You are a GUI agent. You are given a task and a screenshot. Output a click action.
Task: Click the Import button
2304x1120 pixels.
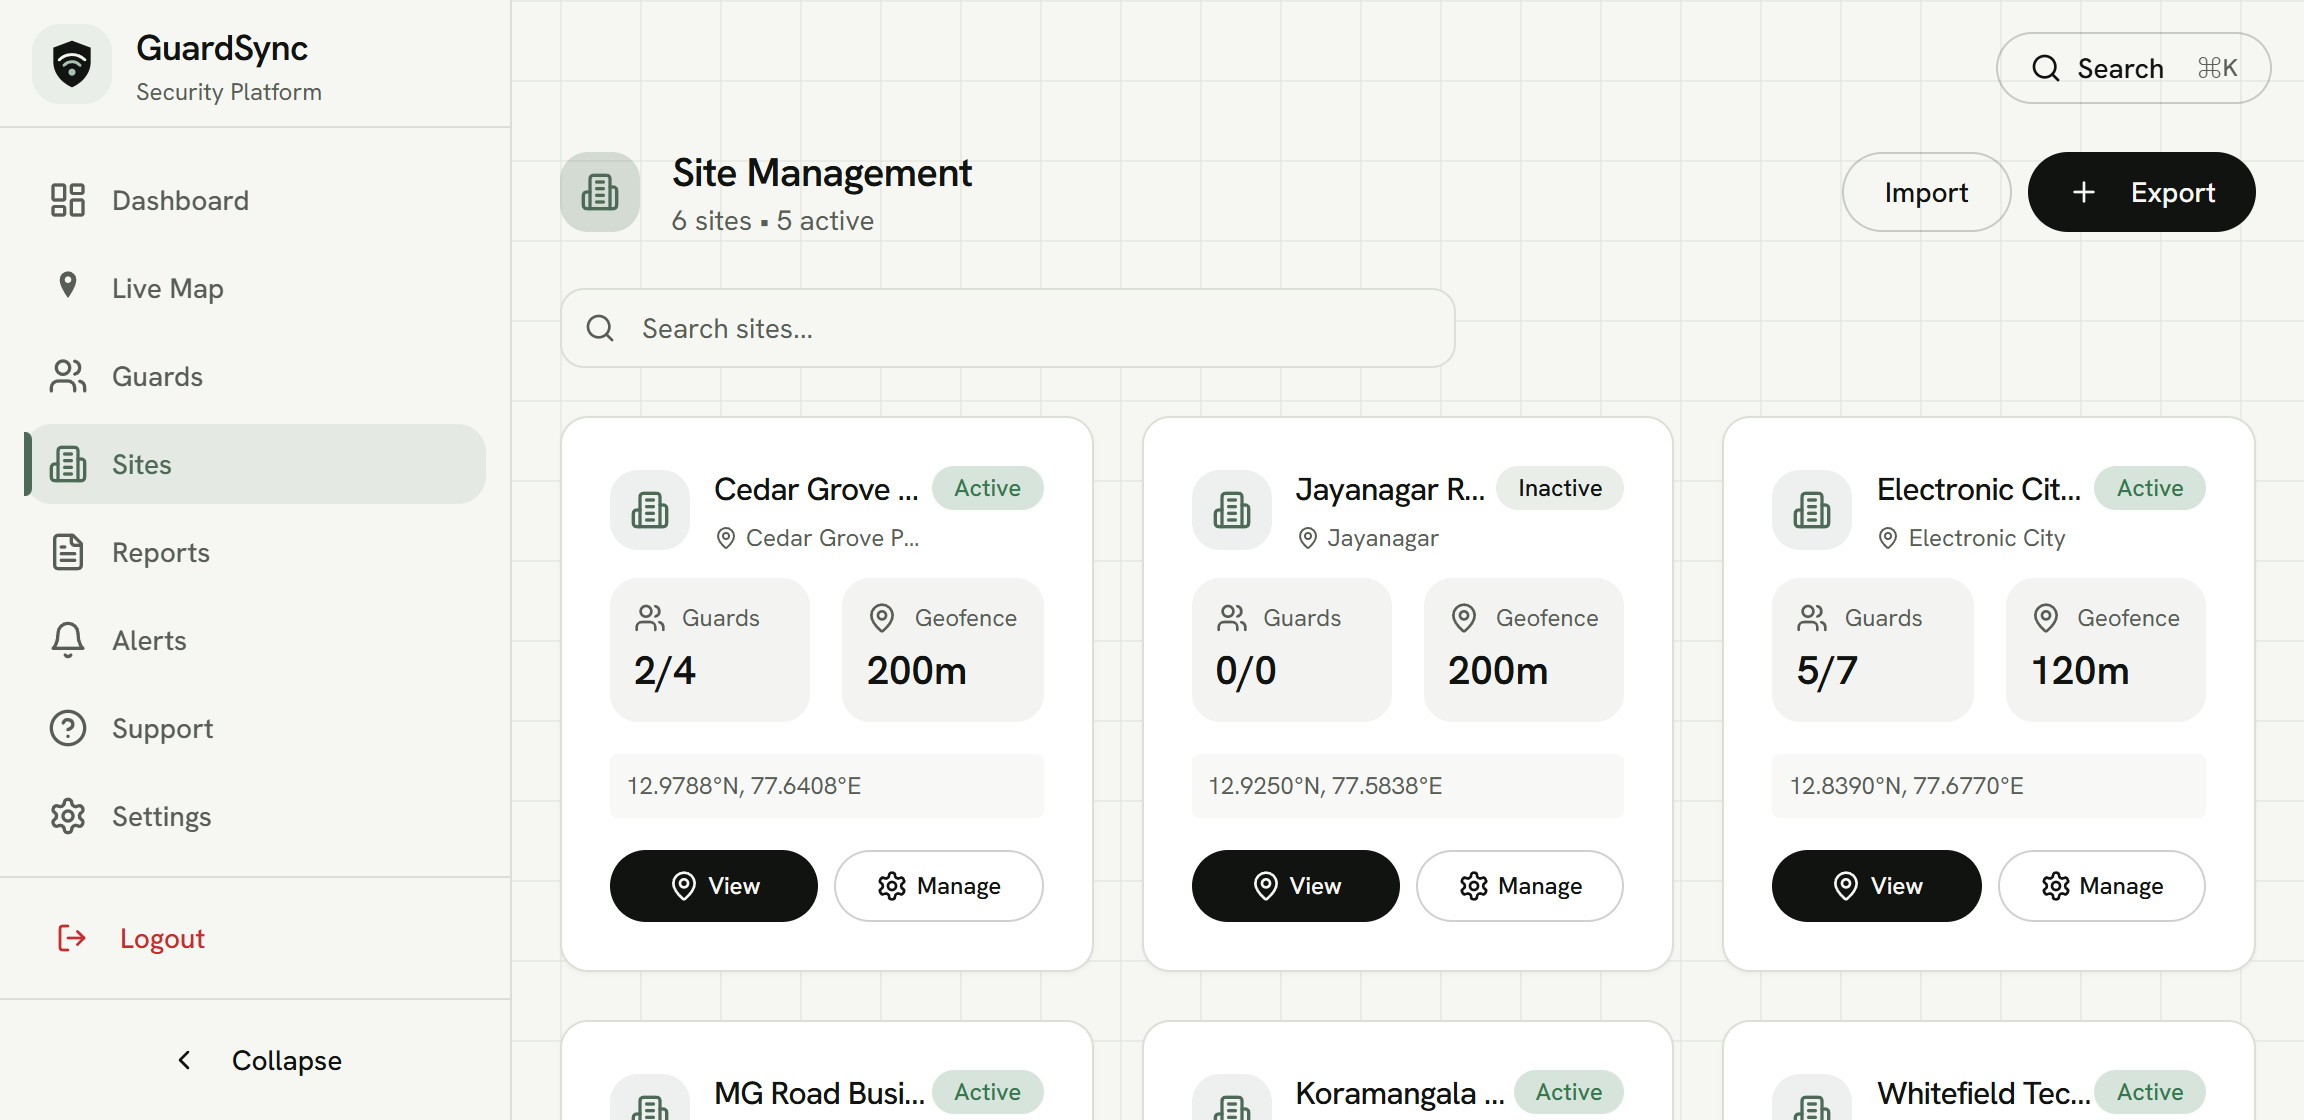click(x=1926, y=192)
